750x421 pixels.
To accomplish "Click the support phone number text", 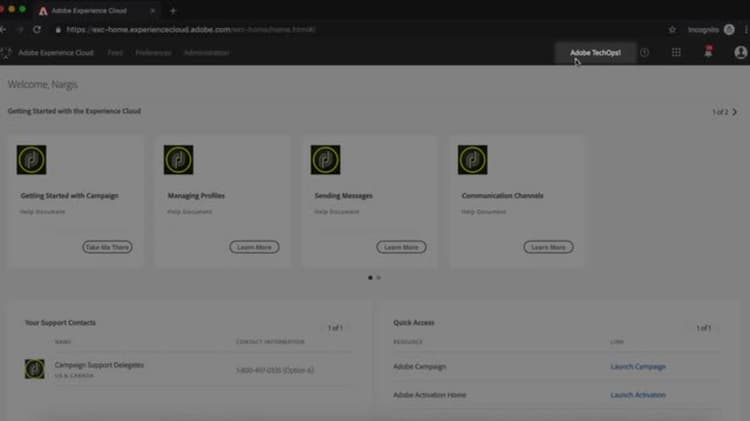I will point(275,370).
